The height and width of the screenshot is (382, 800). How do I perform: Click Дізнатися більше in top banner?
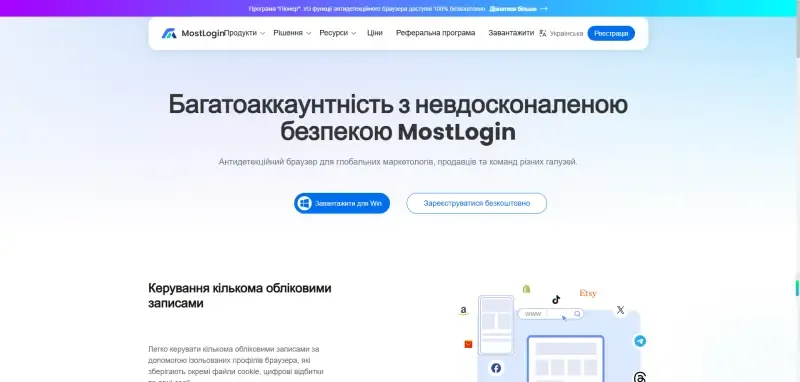click(x=513, y=9)
